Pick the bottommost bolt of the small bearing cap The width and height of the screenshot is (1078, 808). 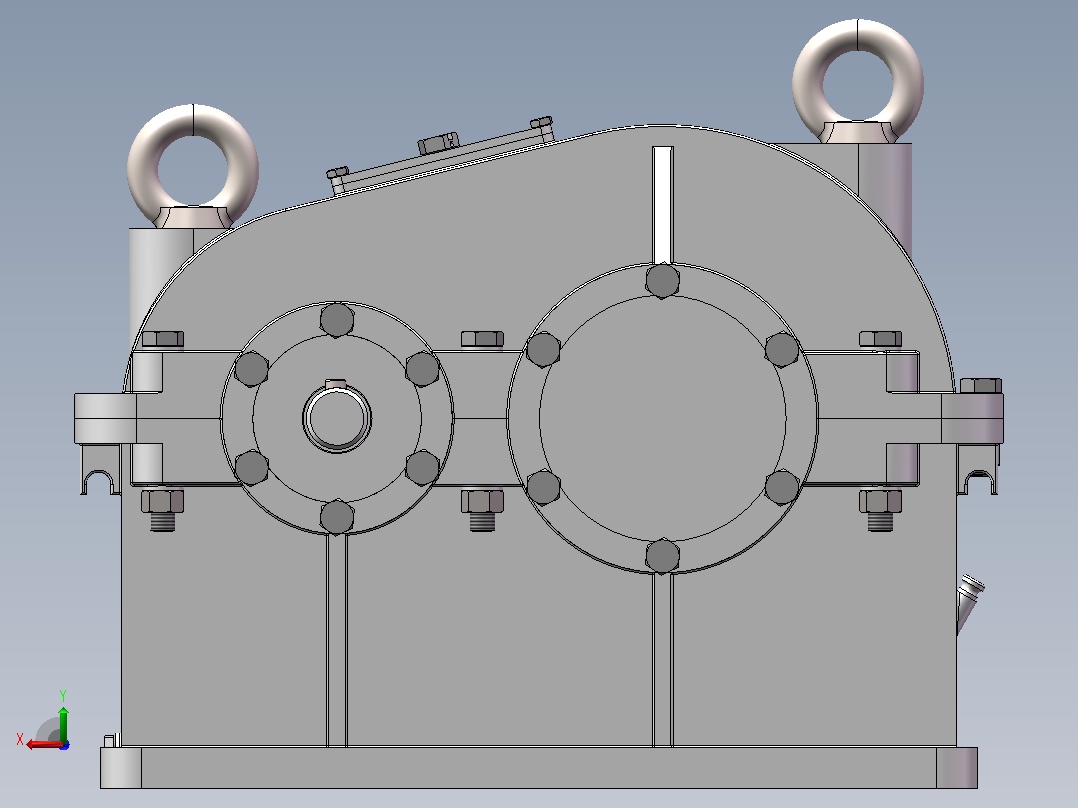click(x=337, y=517)
